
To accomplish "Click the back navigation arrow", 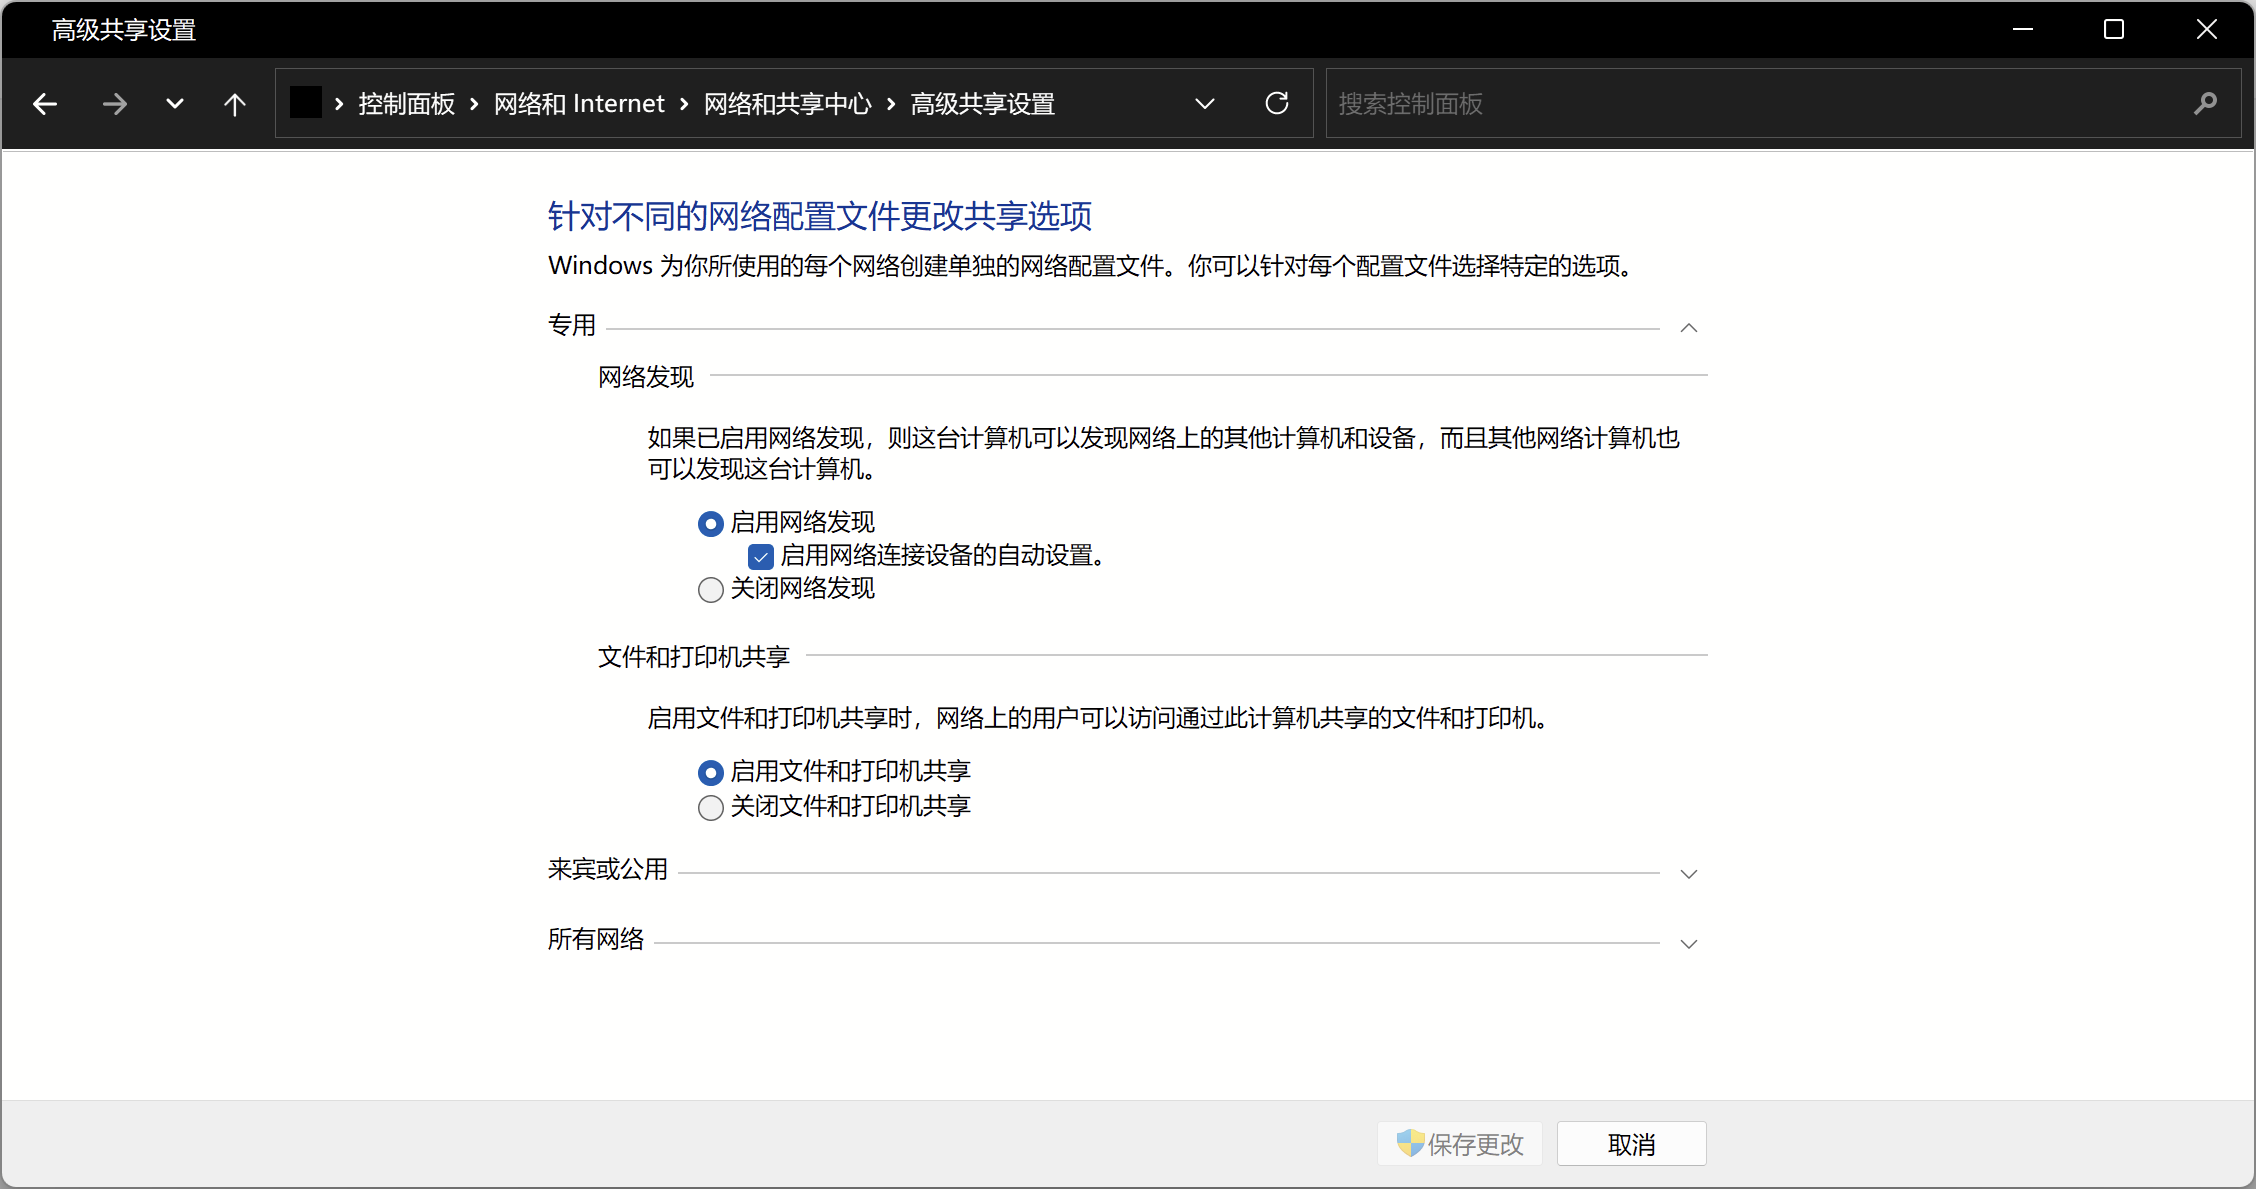I will coord(45,104).
